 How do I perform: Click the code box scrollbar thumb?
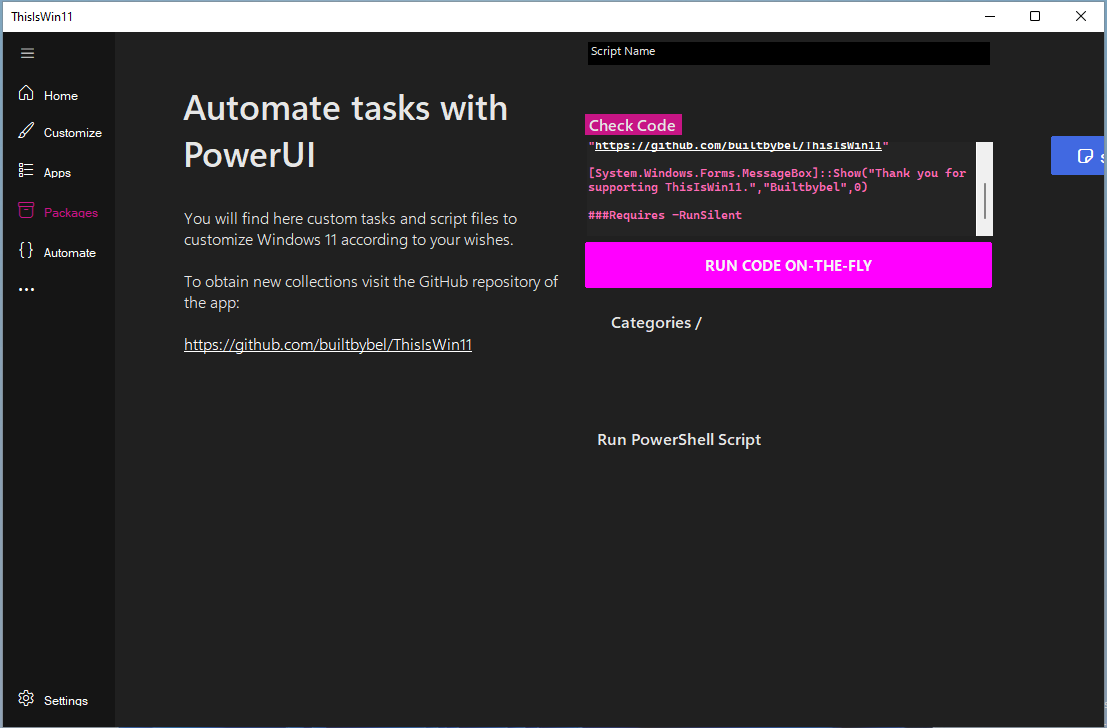coord(984,201)
